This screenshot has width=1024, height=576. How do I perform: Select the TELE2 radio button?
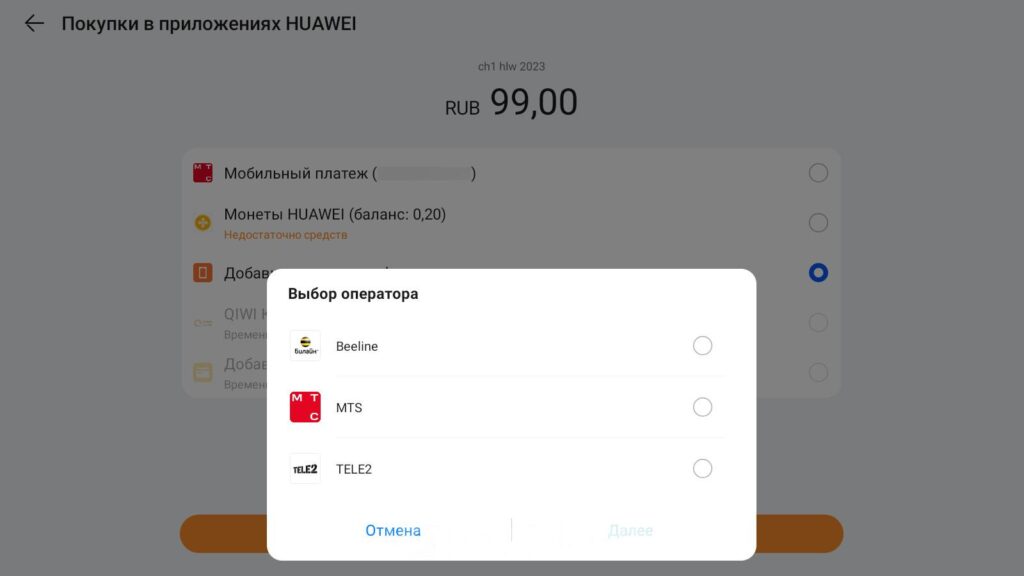click(x=702, y=468)
